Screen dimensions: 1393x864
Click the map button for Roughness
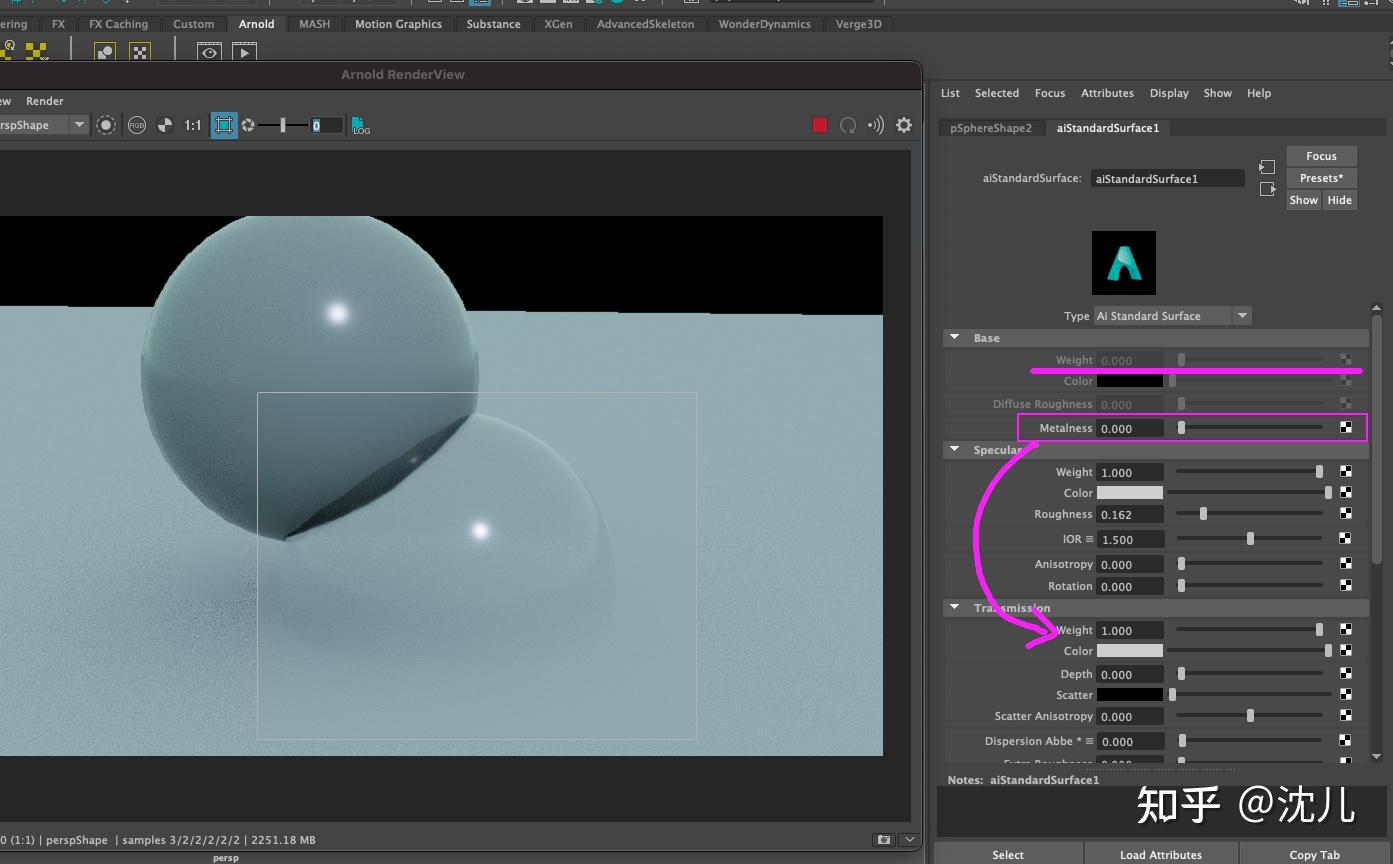[x=1346, y=514]
